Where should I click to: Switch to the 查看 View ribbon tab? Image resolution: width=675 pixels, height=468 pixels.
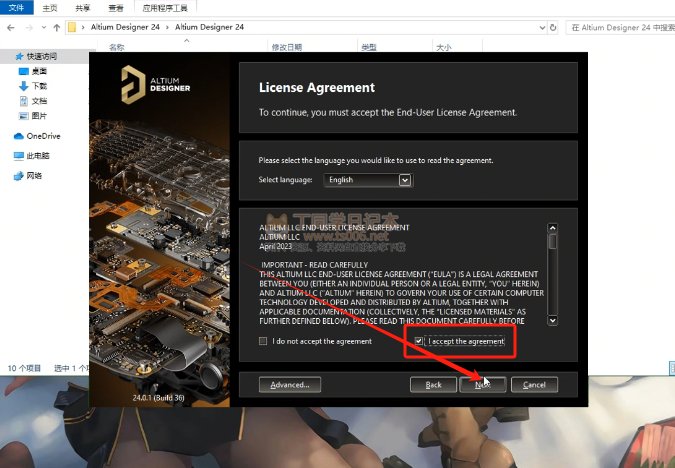[x=116, y=8]
